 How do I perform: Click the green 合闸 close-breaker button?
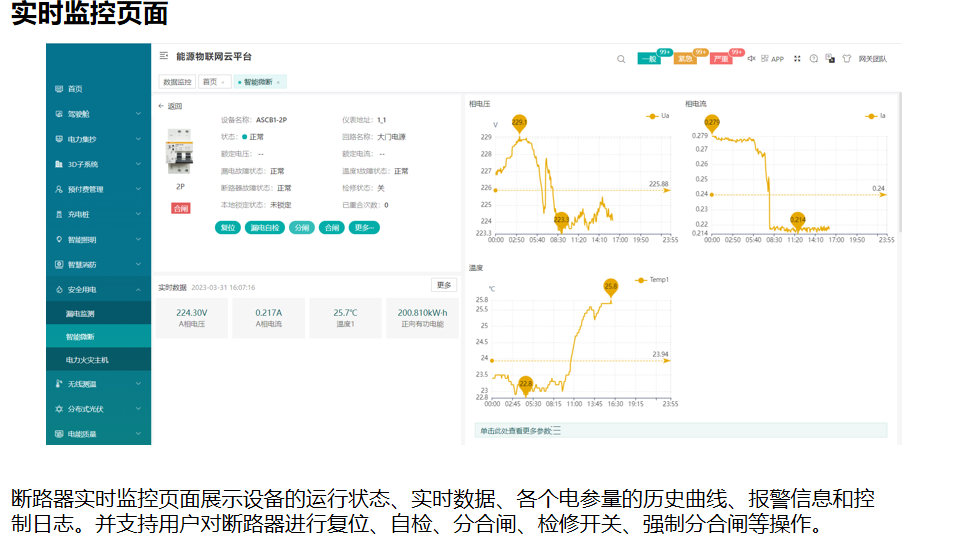click(x=332, y=228)
